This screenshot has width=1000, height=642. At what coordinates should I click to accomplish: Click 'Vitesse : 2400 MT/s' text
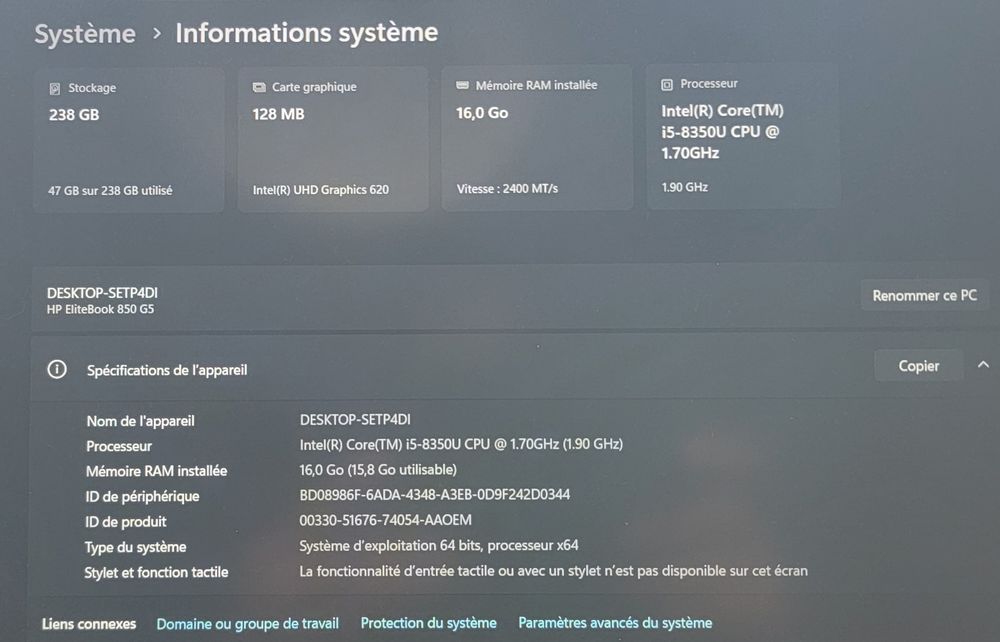(507, 189)
